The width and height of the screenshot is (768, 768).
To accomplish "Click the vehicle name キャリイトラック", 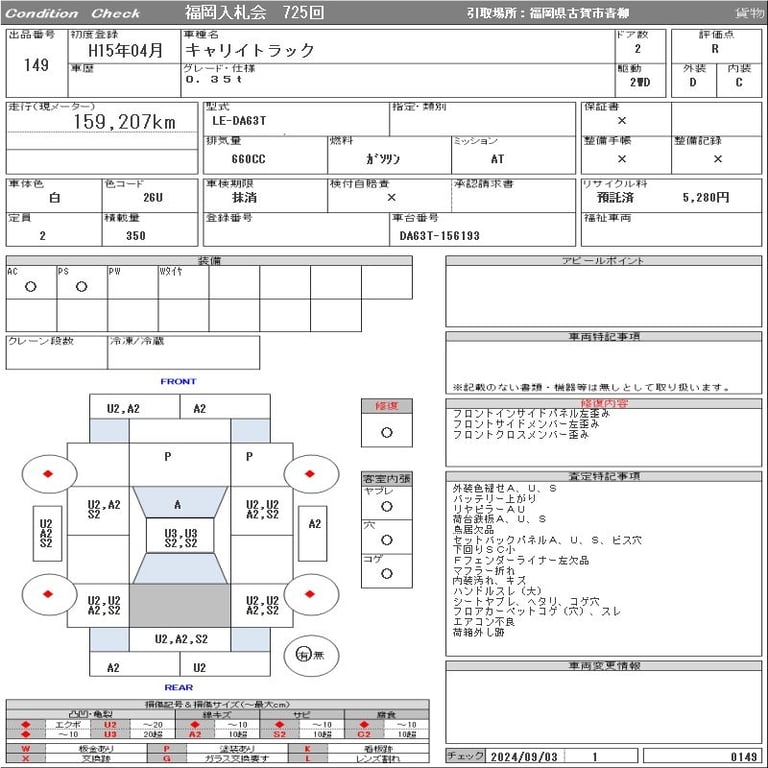I will [x=249, y=50].
